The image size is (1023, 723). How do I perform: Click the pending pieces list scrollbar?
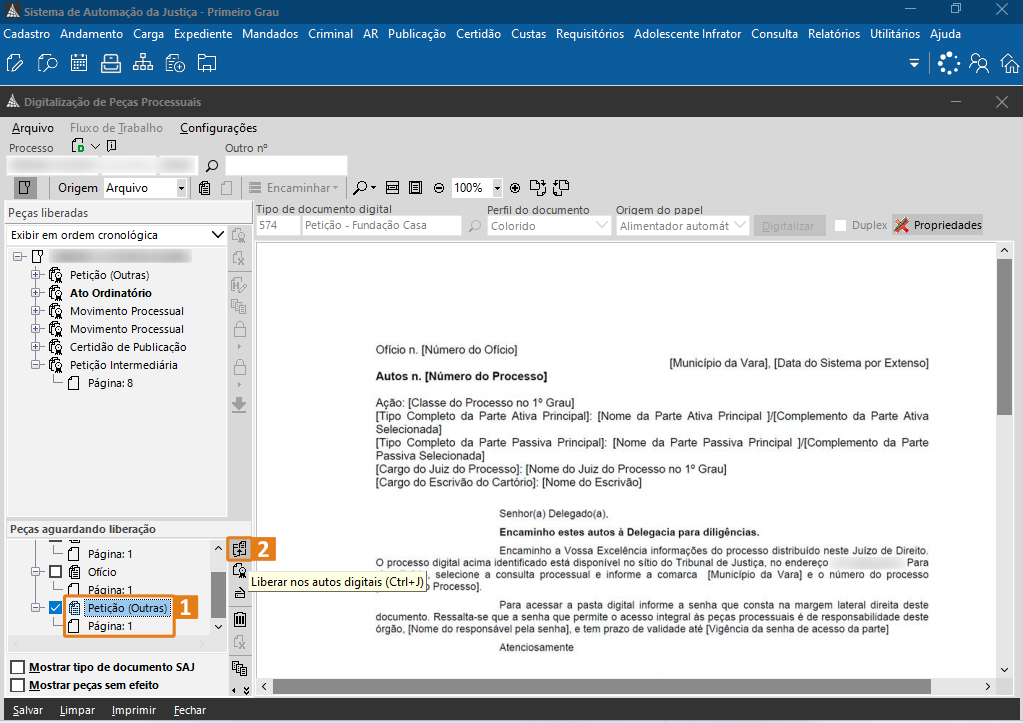218,593
